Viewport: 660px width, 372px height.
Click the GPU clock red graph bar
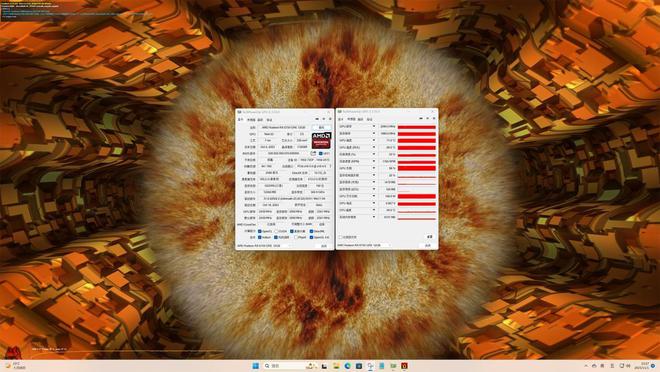tap(417, 127)
